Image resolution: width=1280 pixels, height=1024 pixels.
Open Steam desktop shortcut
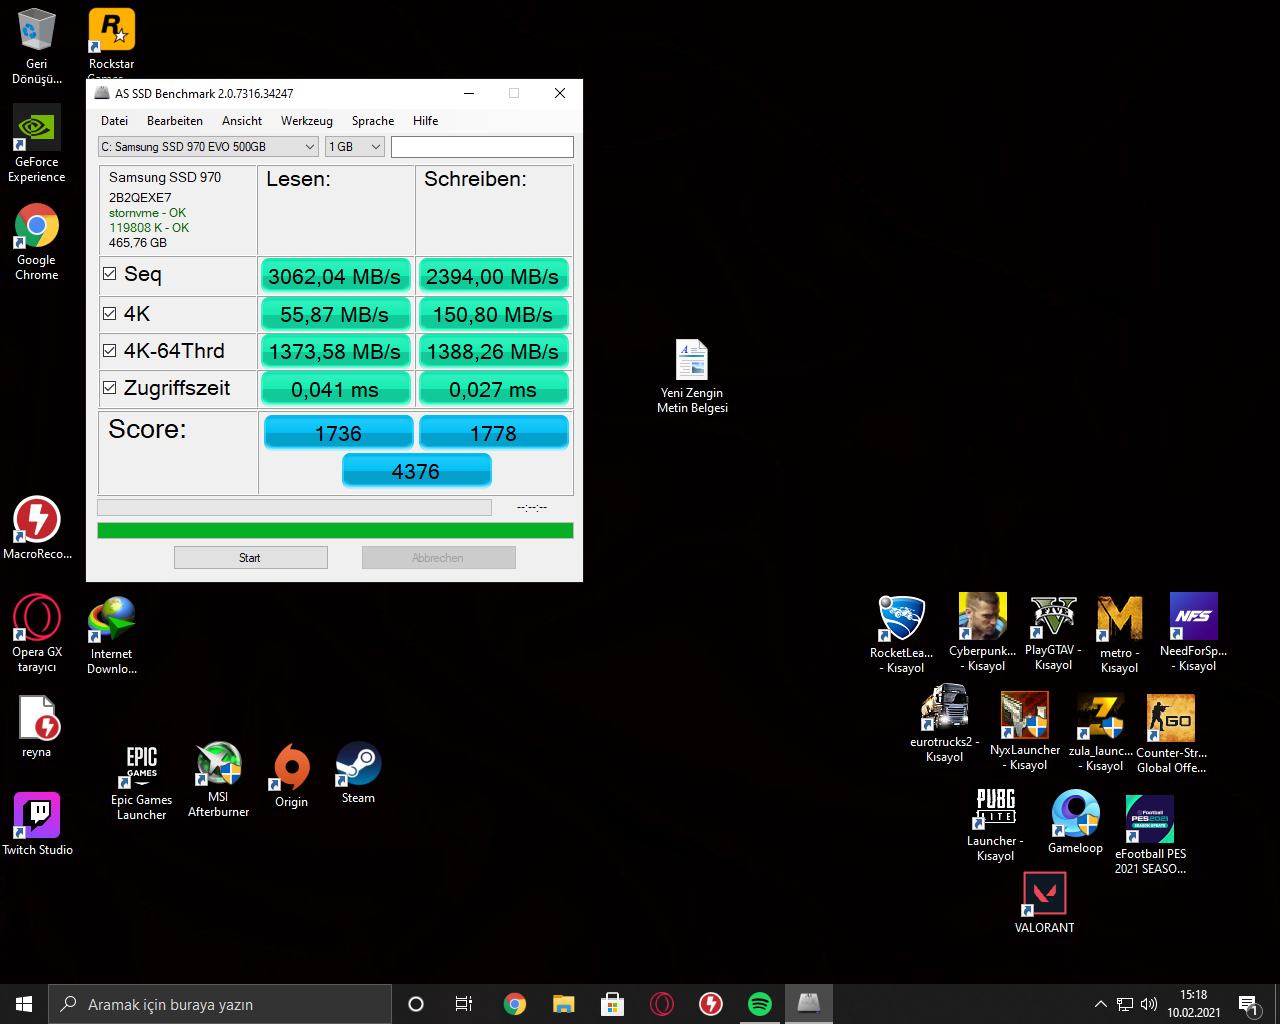point(358,772)
